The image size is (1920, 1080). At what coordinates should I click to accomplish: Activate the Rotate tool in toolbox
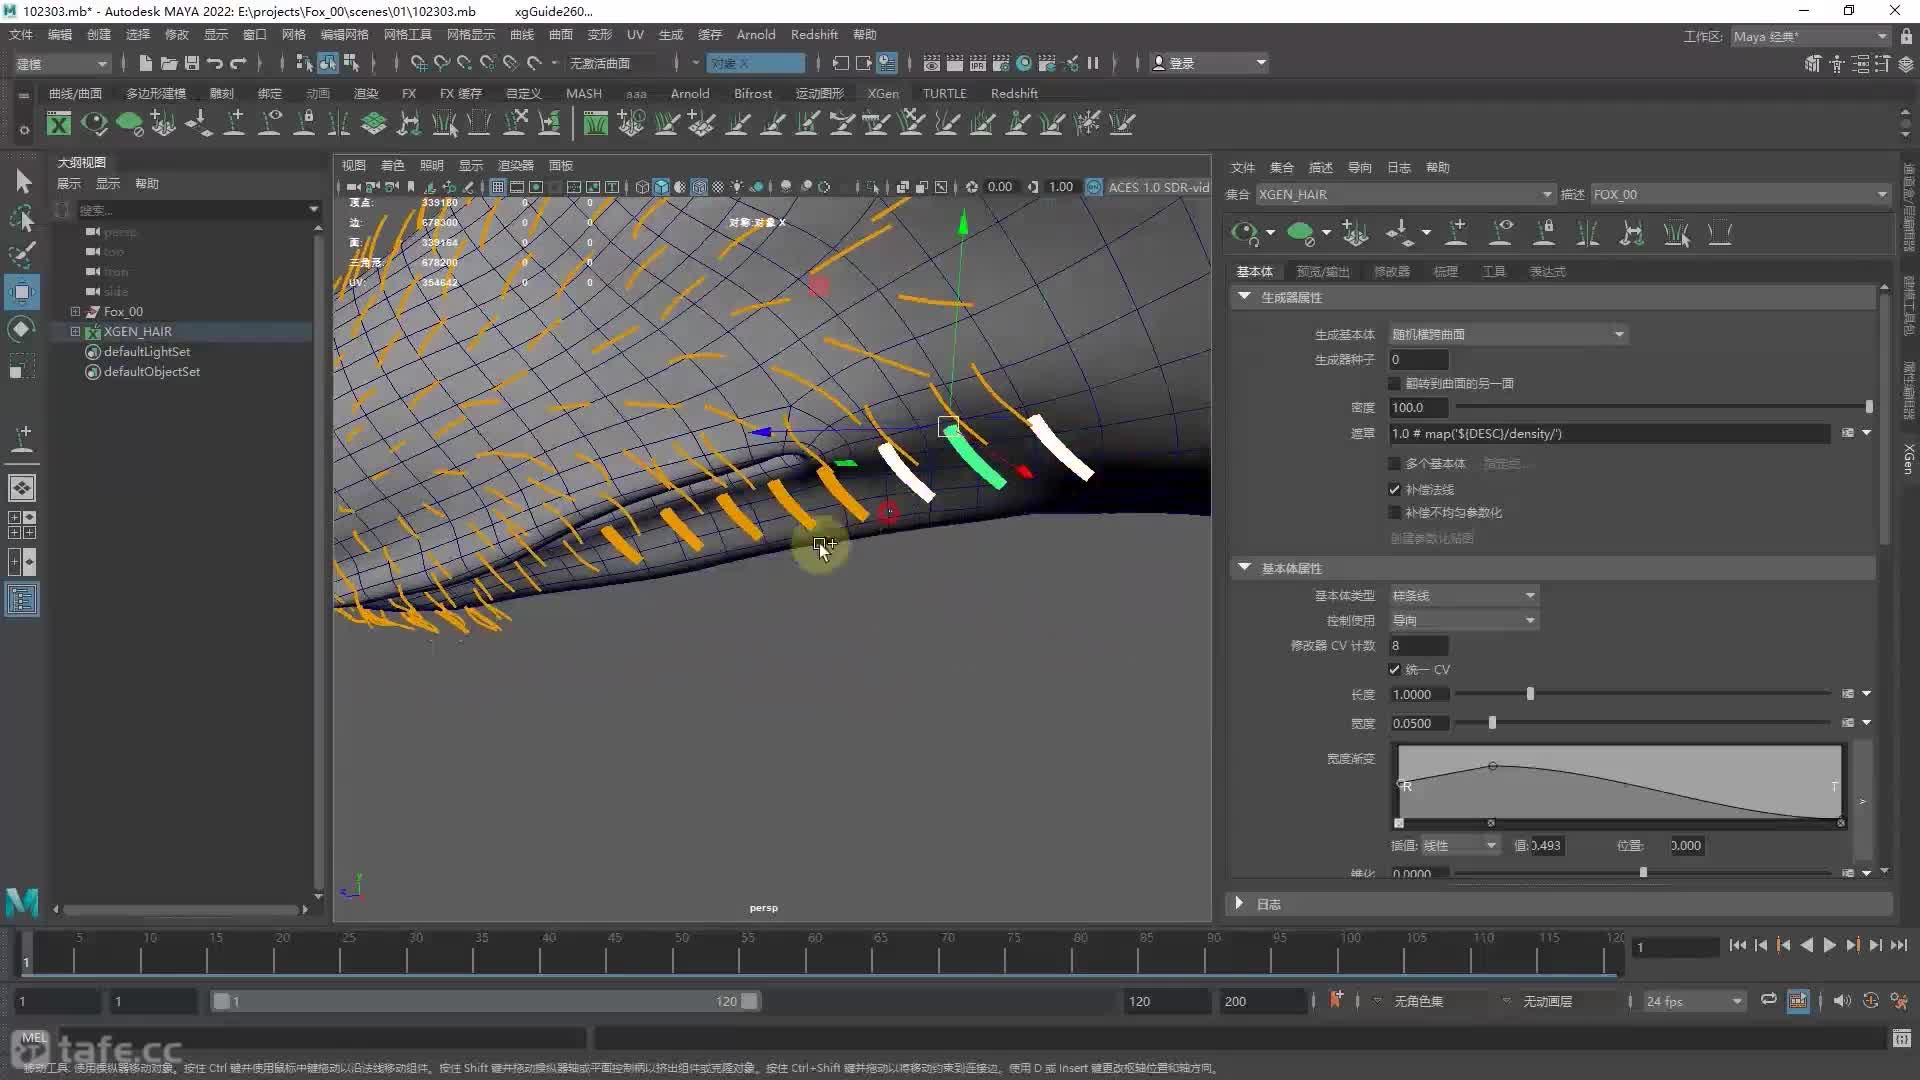click(x=22, y=329)
